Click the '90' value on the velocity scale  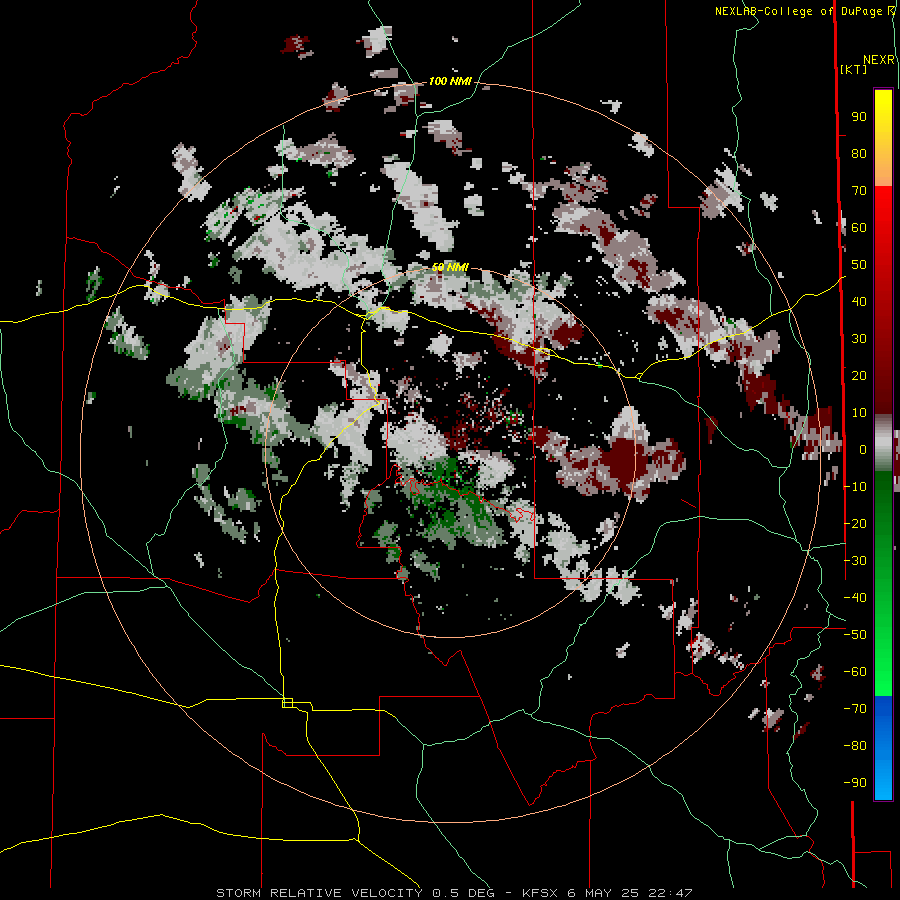pyautogui.click(x=859, y=117)
